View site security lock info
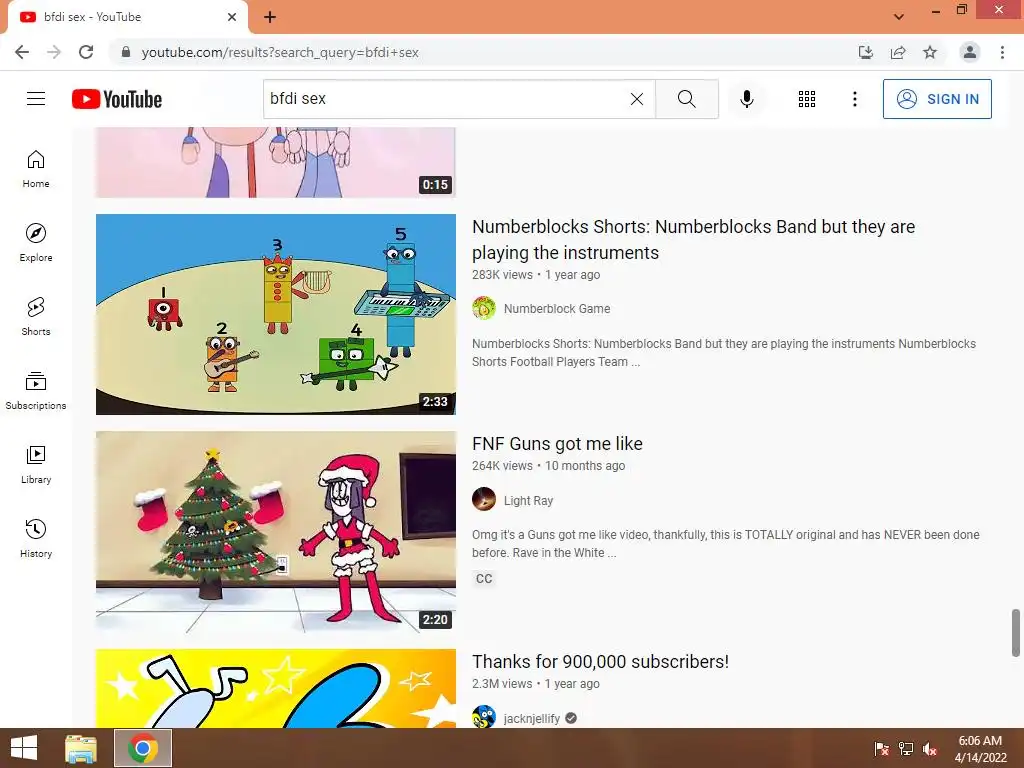This screenshot has width=1024, height=768. click(126, 52)
